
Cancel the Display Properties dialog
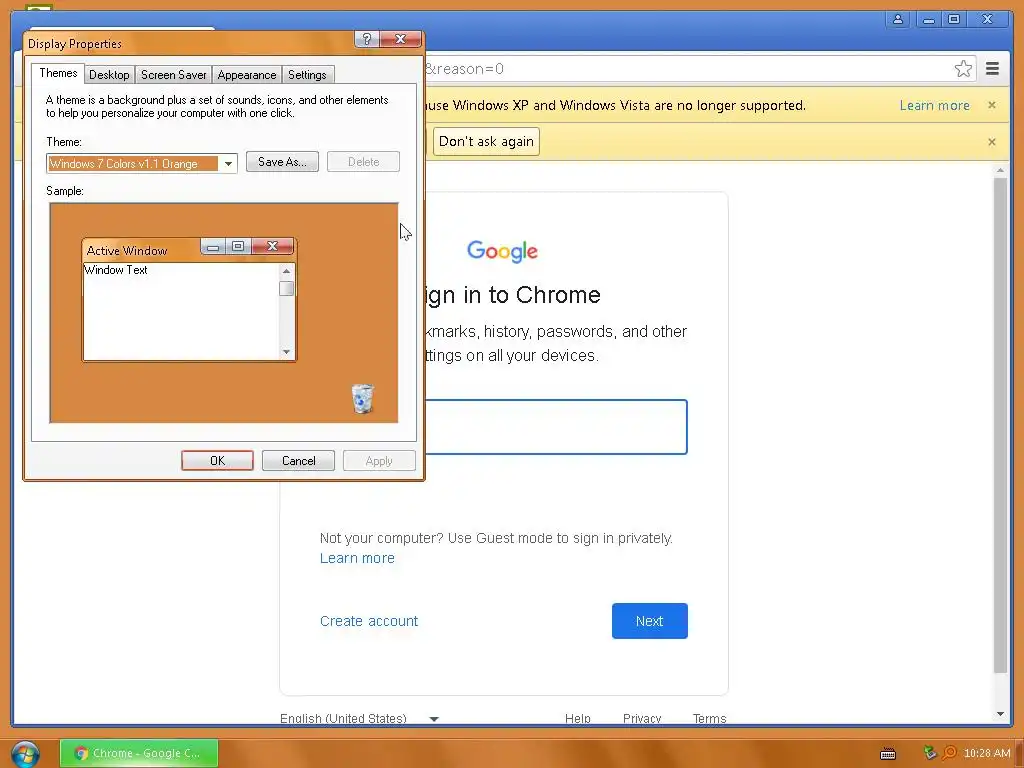(x=298, y=460)
